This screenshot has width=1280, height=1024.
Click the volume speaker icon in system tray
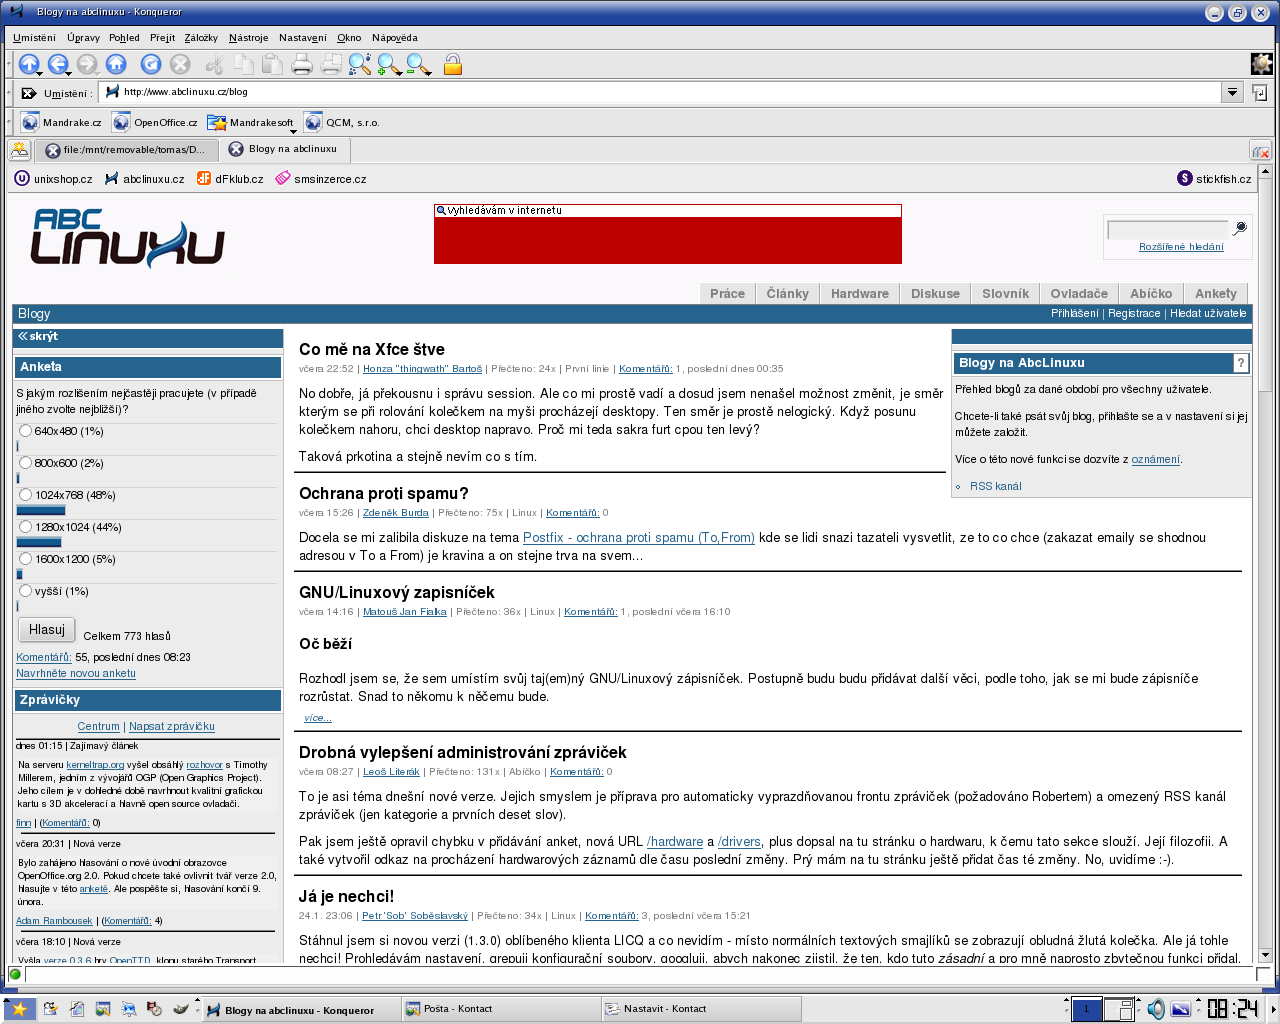(1155, 1009)
